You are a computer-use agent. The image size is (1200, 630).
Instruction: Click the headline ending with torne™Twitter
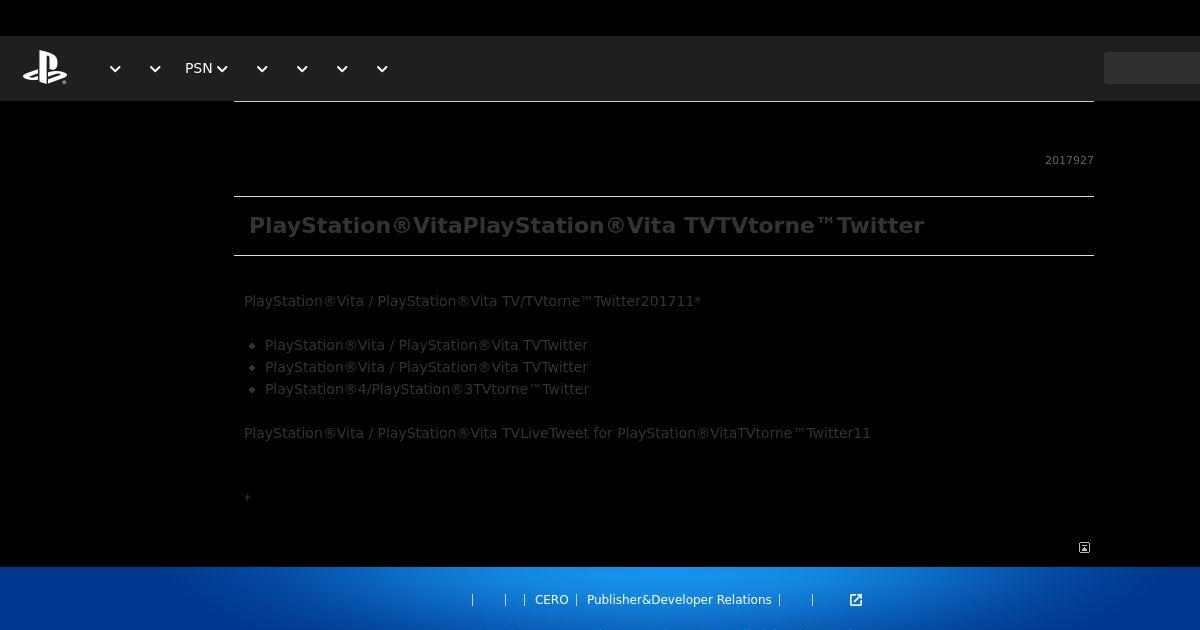(x=586, y=225)
